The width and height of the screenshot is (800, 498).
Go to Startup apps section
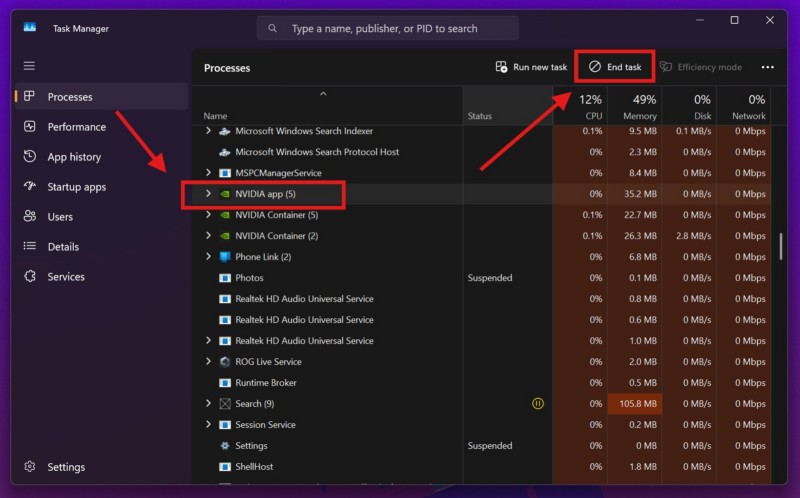point(76,187)
